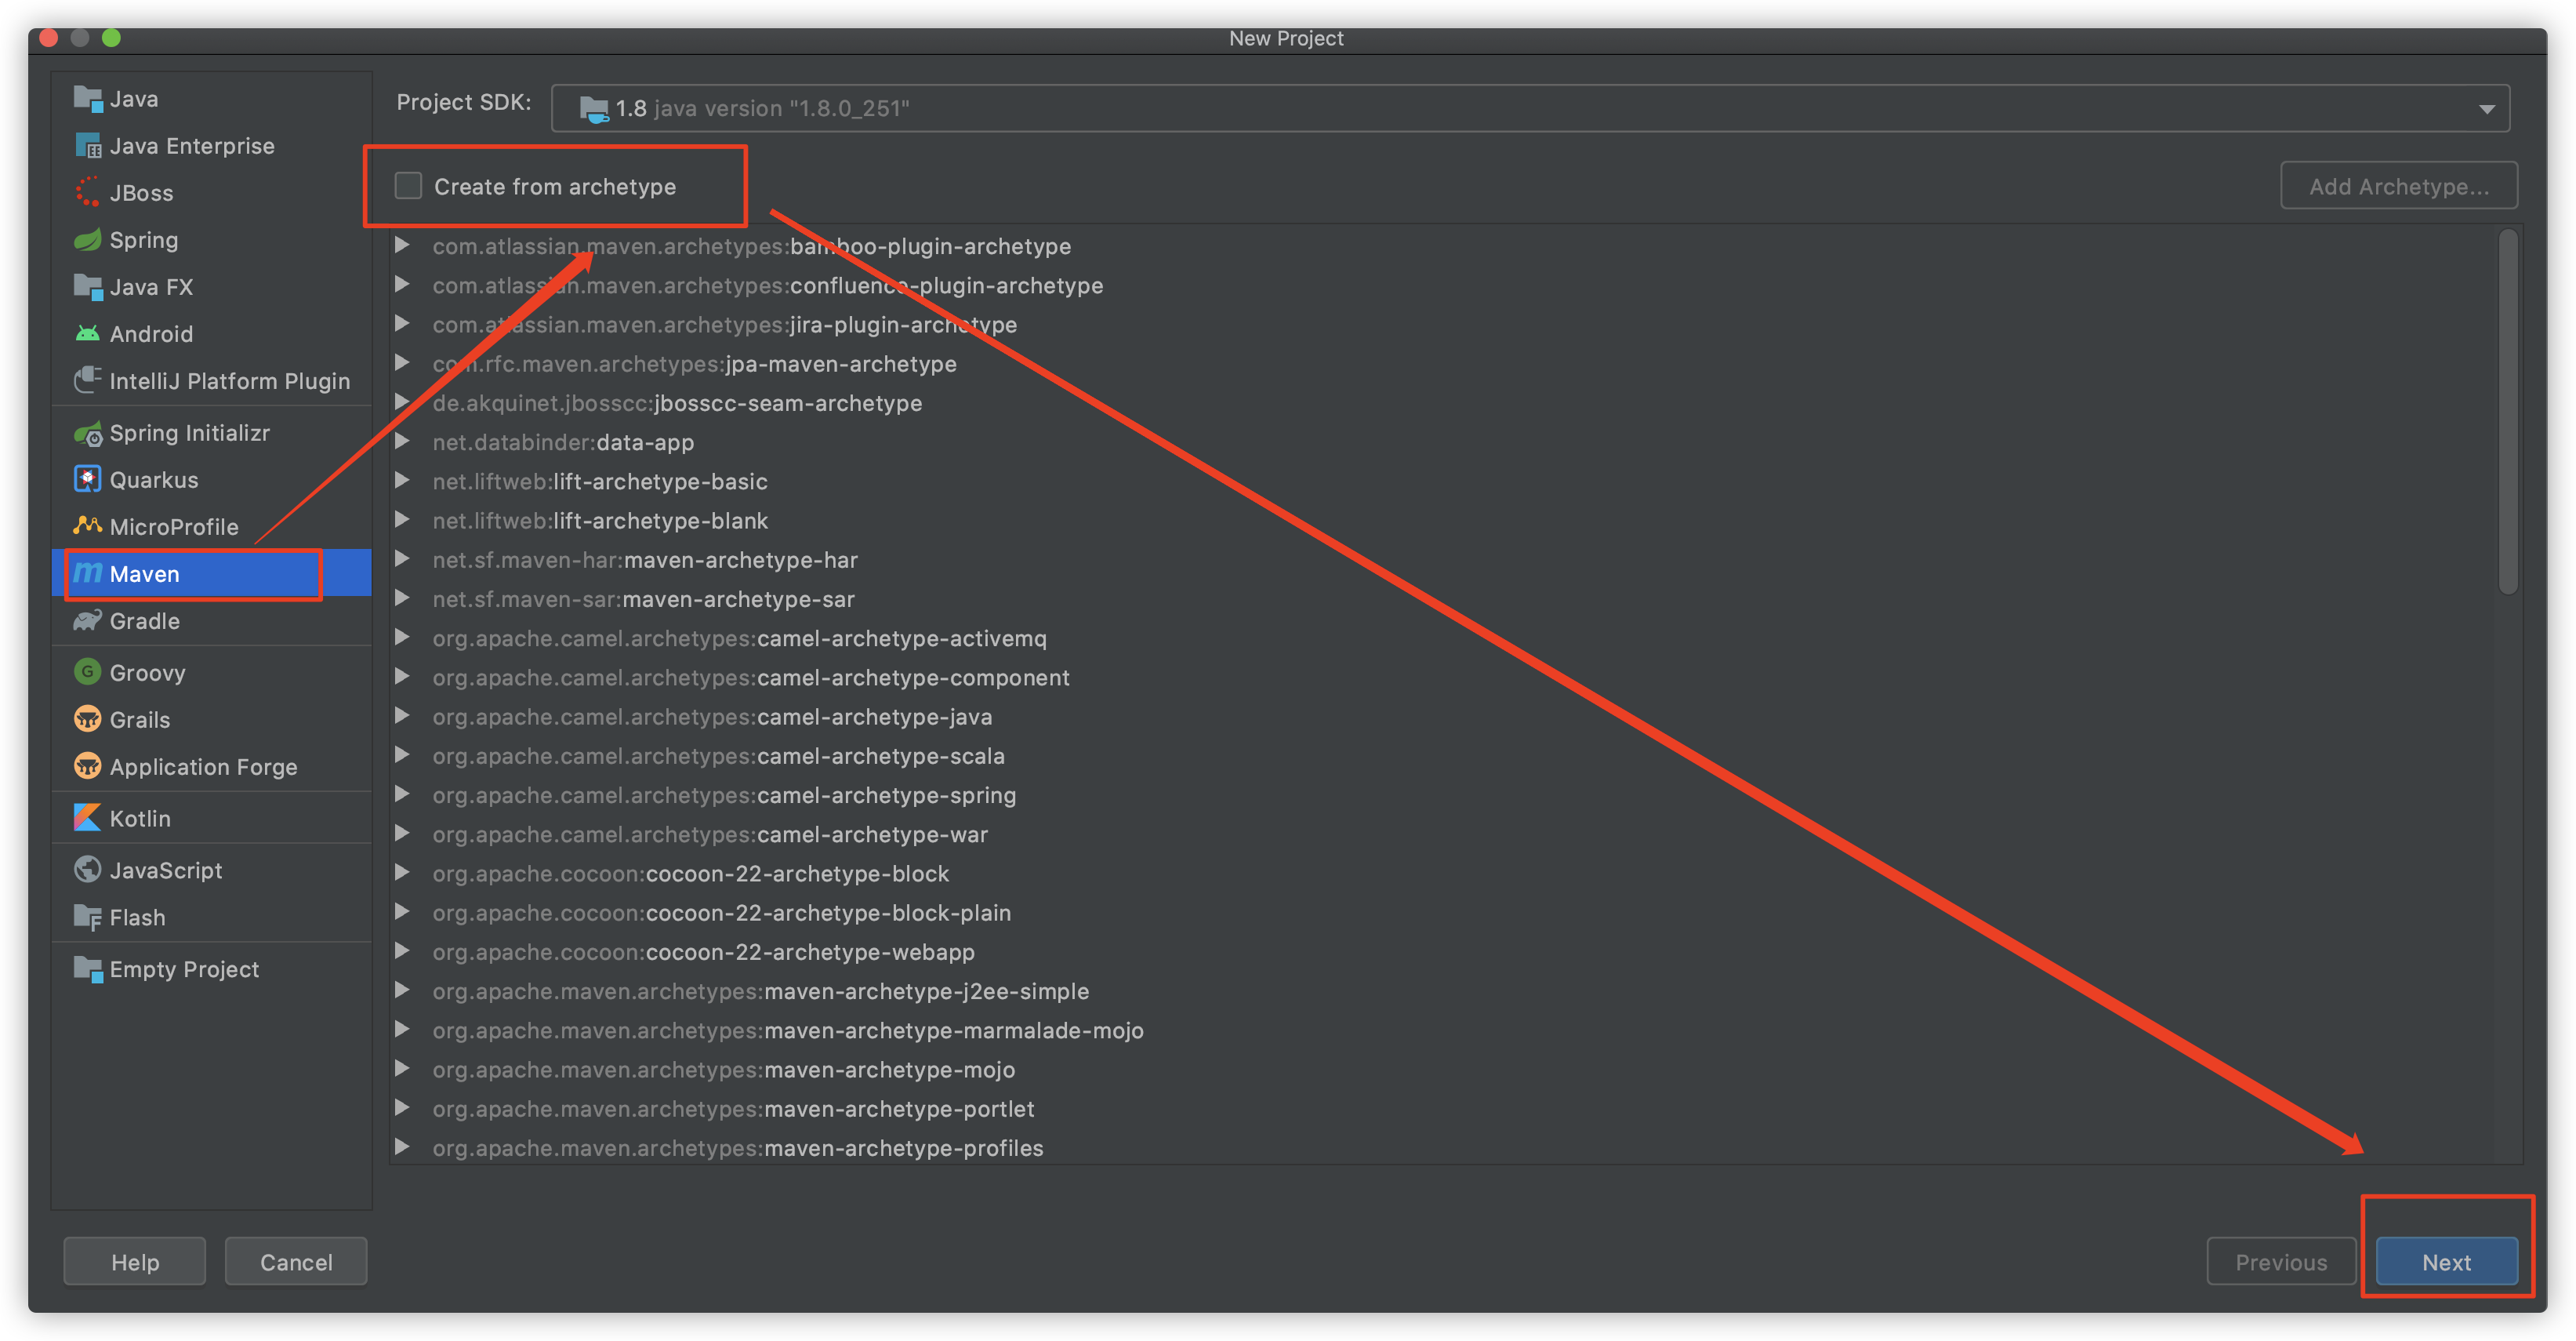Expand maven-archetype-profiles node

point(402,1148)
